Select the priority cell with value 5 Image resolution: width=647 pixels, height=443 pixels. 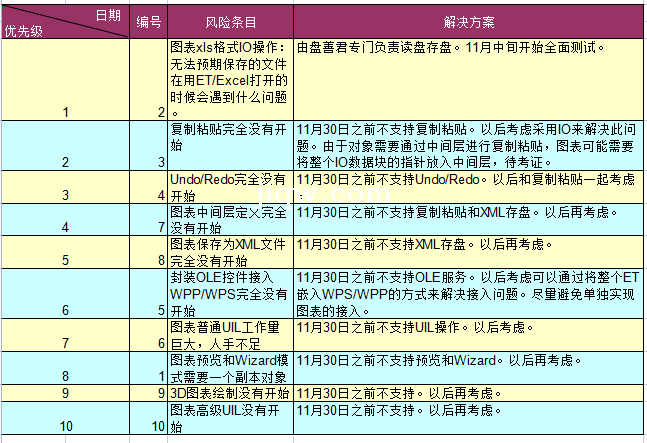click(66, 252)
